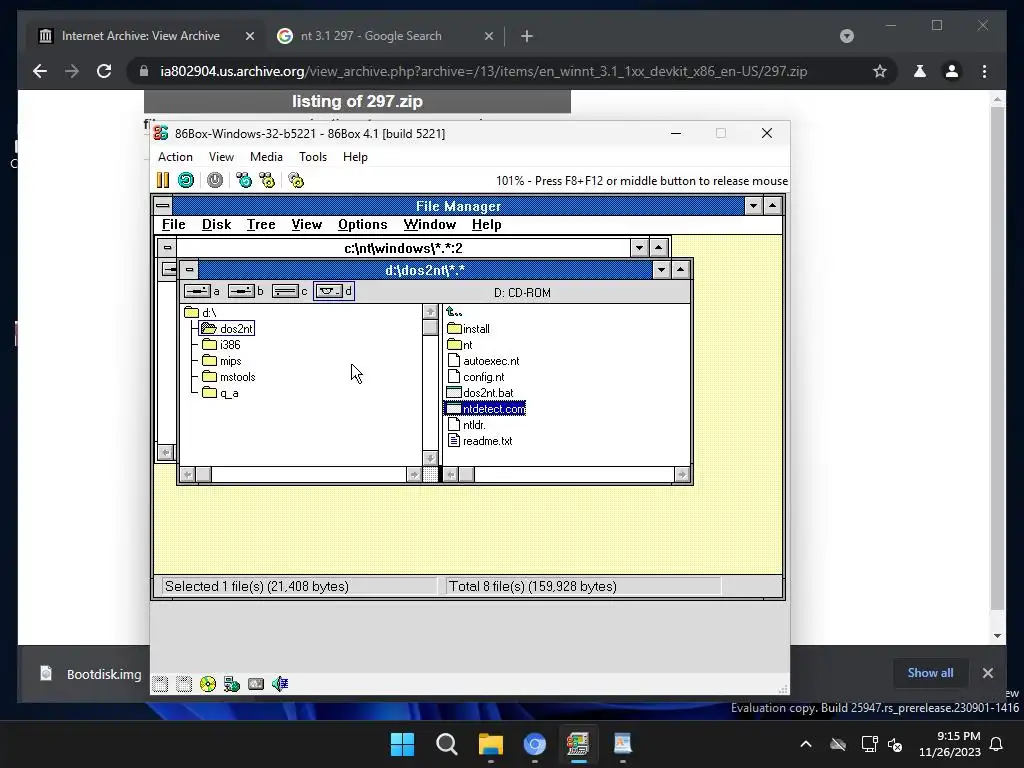Click tree pane scroll down arrow
Screen dimensions: 1024x768
[430, 458]
